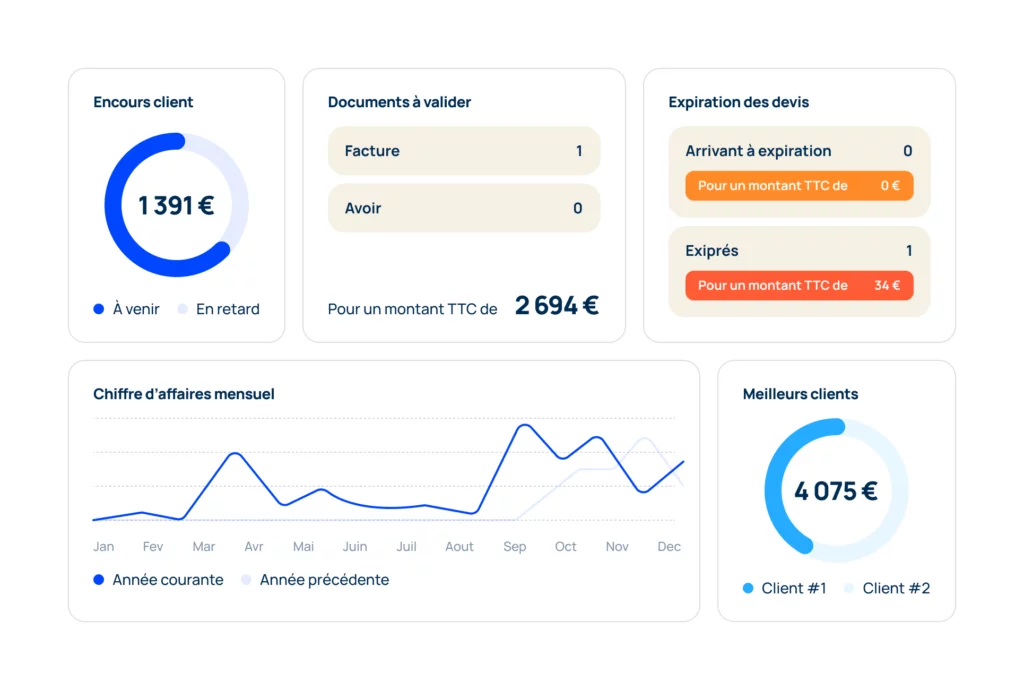Expand the 'Facture' document row
The image size is (1024, 690).
tap(463, 150)
